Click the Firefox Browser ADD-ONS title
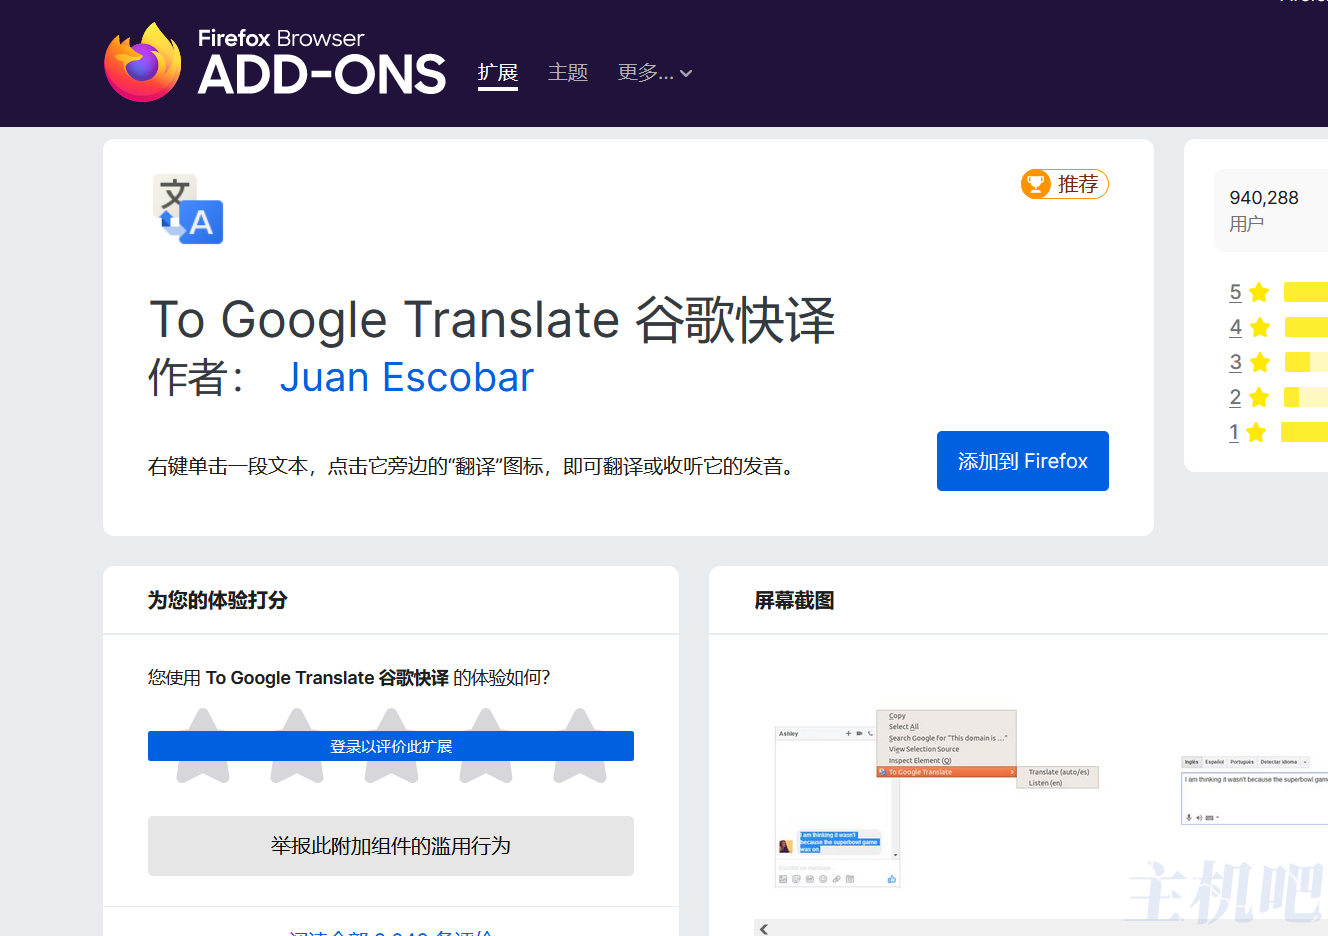1328x936 pixels. [322, 62]
